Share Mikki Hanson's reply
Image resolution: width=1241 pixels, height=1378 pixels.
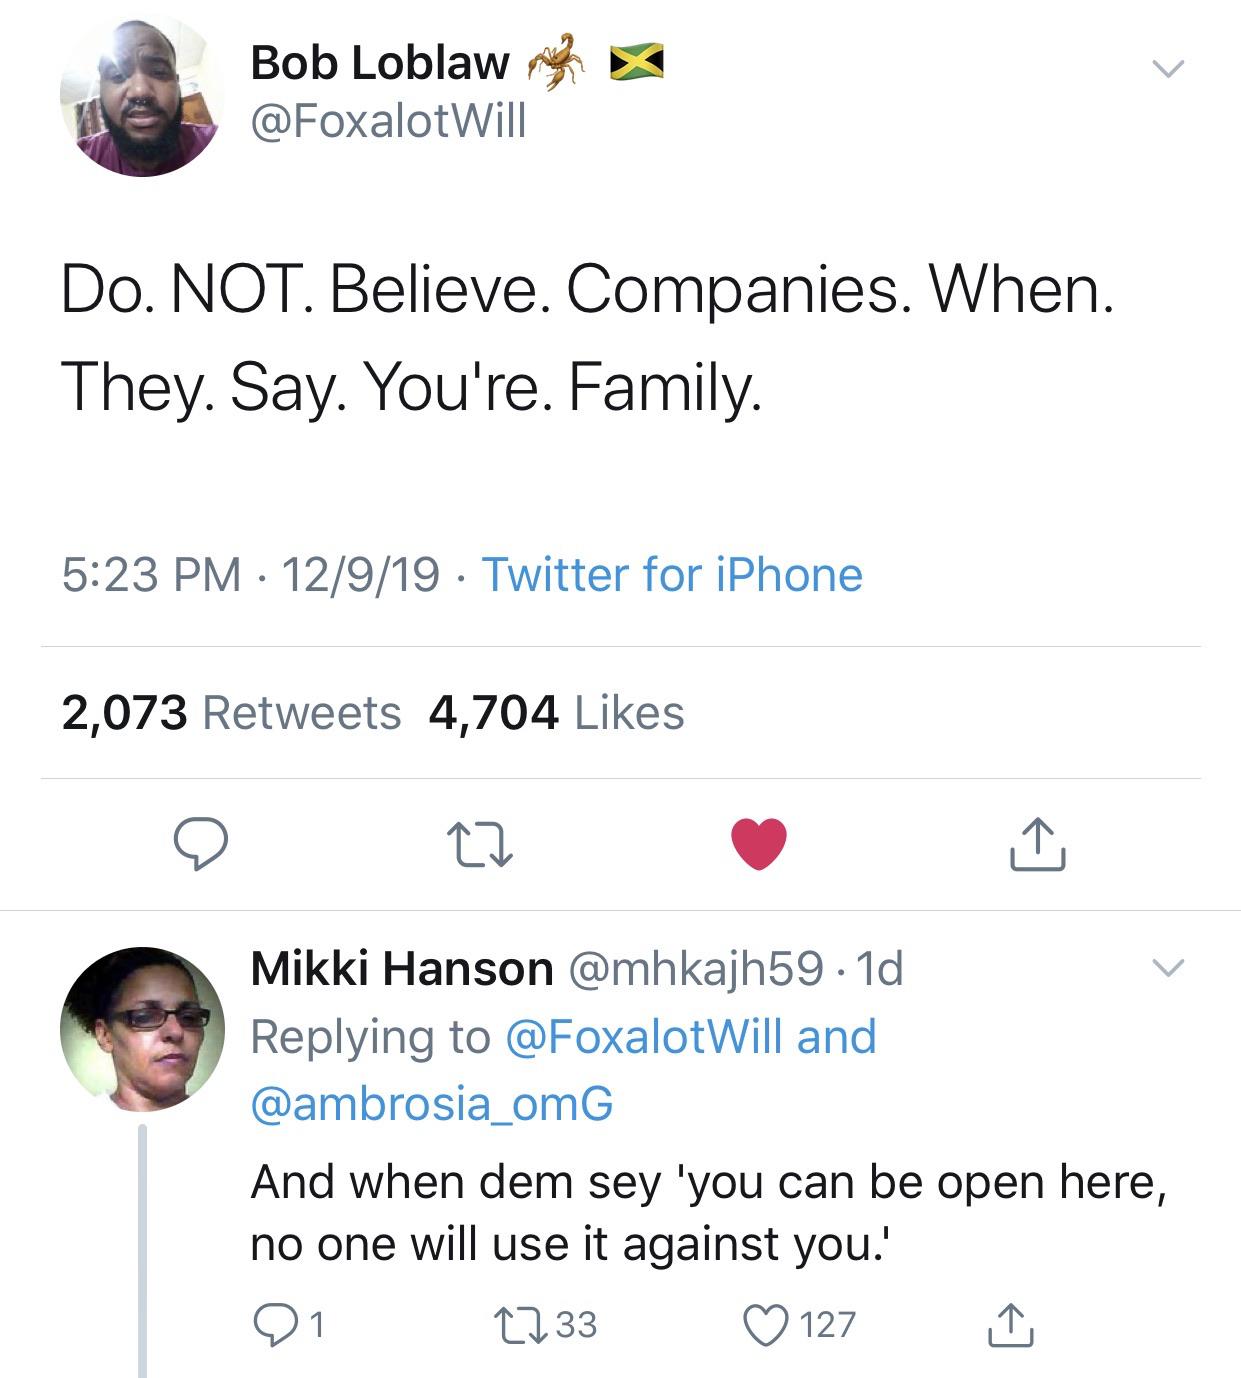click(1009, 1324)
